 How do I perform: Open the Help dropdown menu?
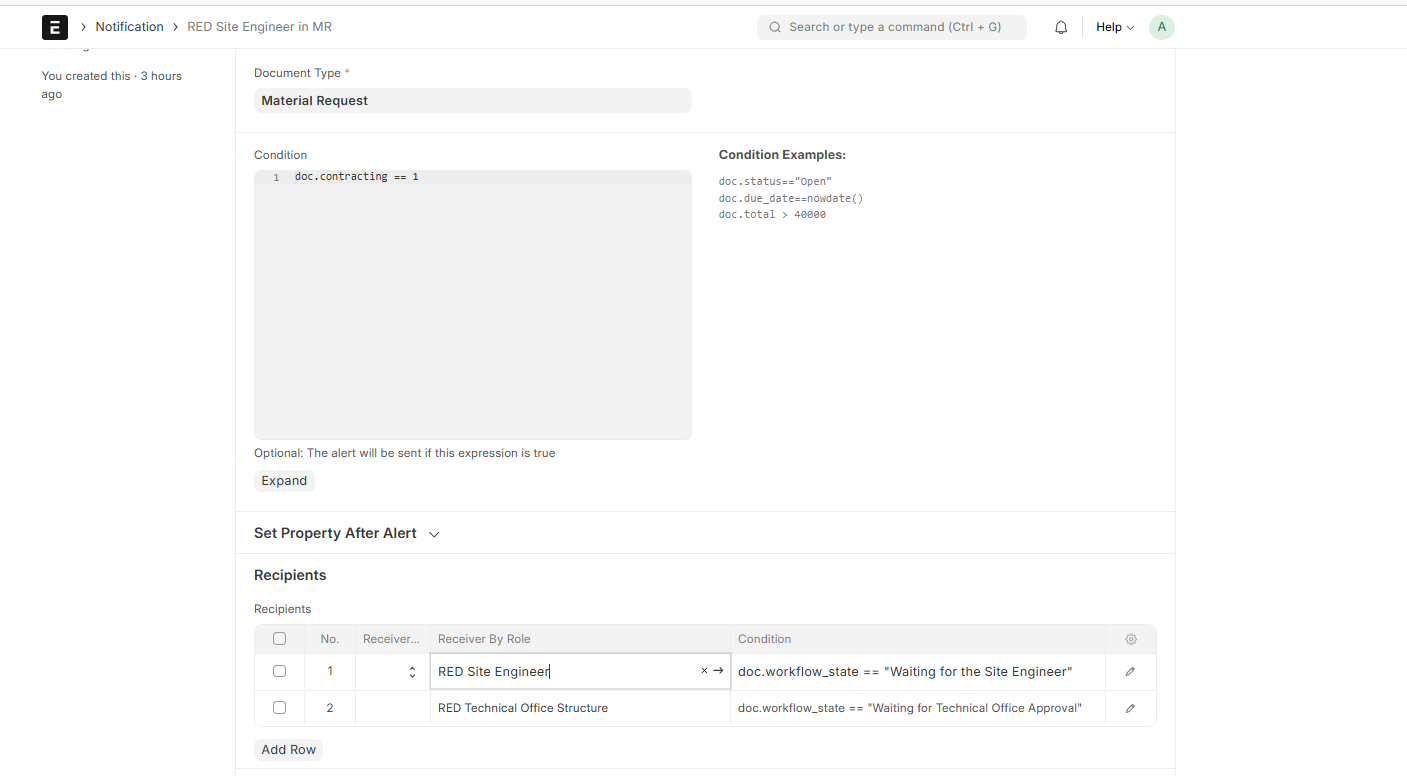[1114, 27]
